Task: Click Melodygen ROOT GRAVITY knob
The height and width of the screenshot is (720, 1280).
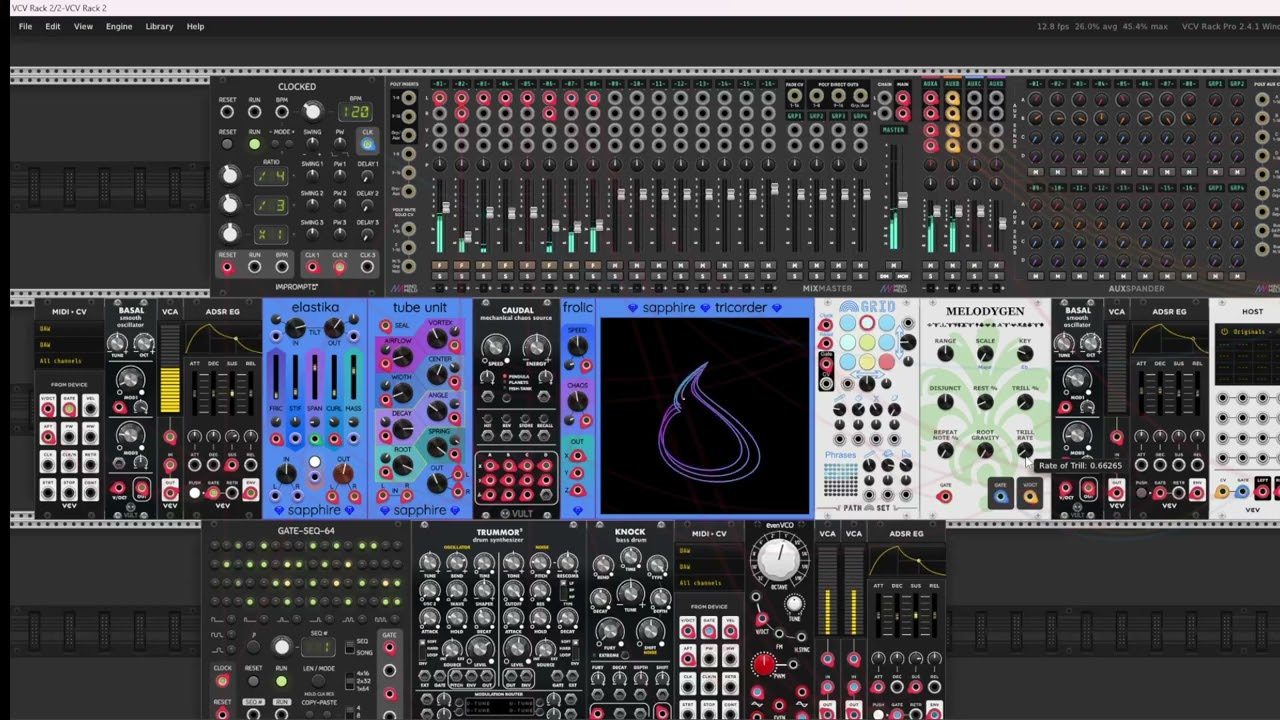Action: (985, 451)
